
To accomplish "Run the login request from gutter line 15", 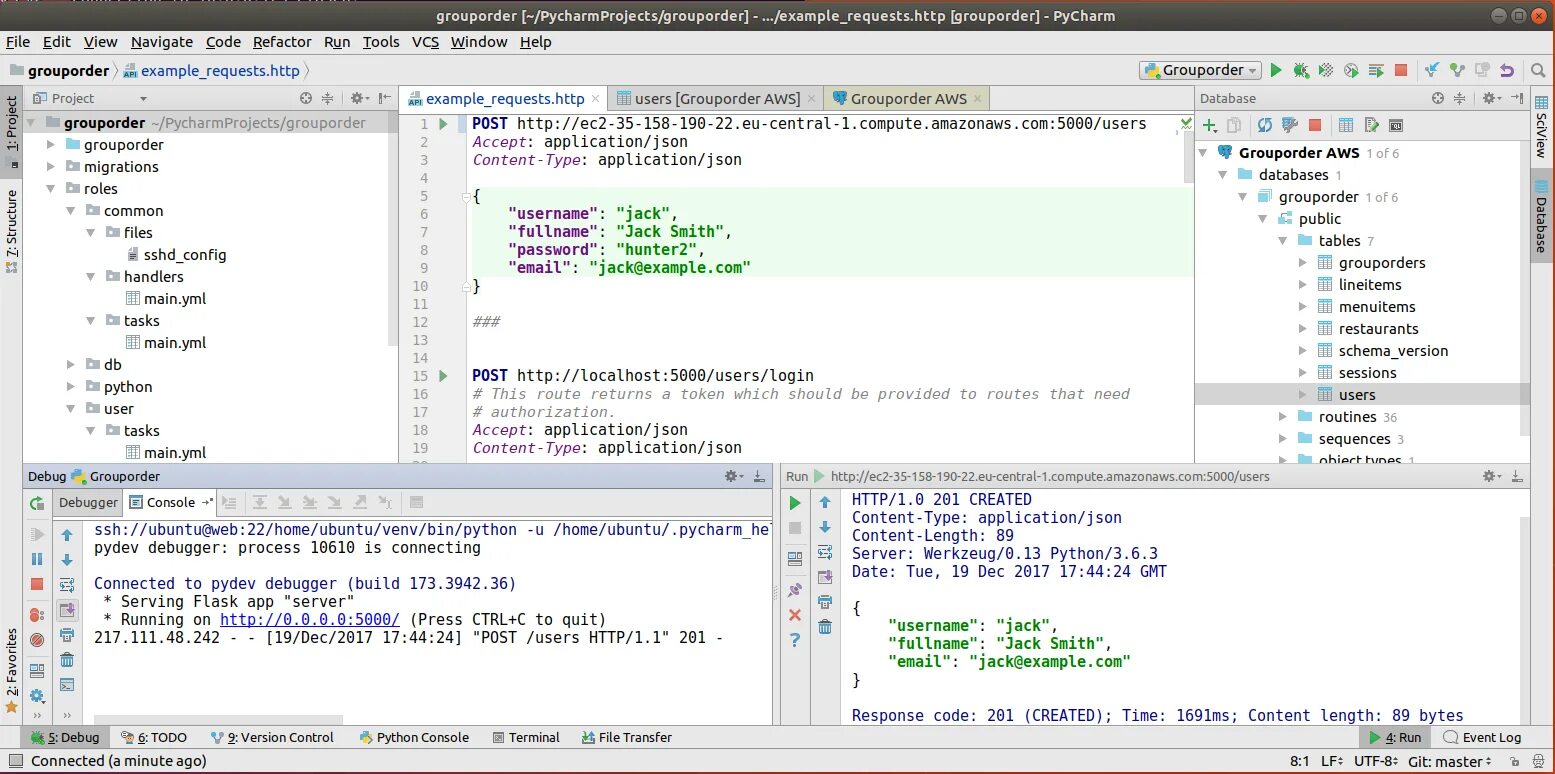I will click(444, 376).
